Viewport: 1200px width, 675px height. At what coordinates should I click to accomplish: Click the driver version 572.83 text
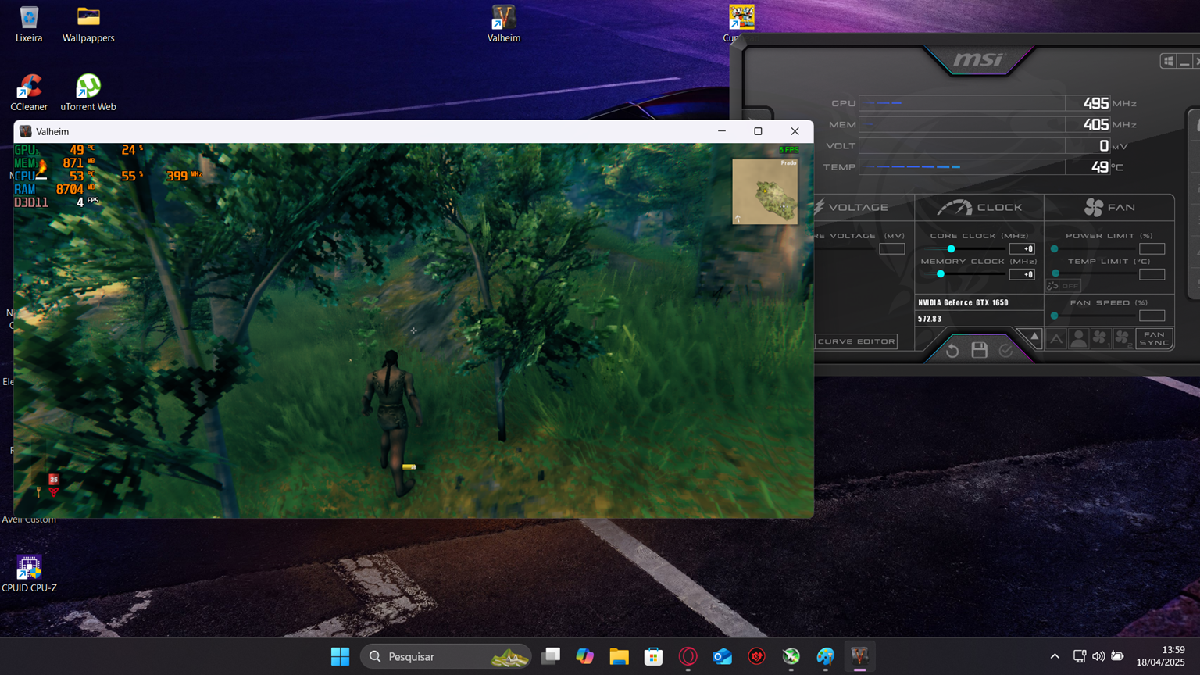(929, 319)
